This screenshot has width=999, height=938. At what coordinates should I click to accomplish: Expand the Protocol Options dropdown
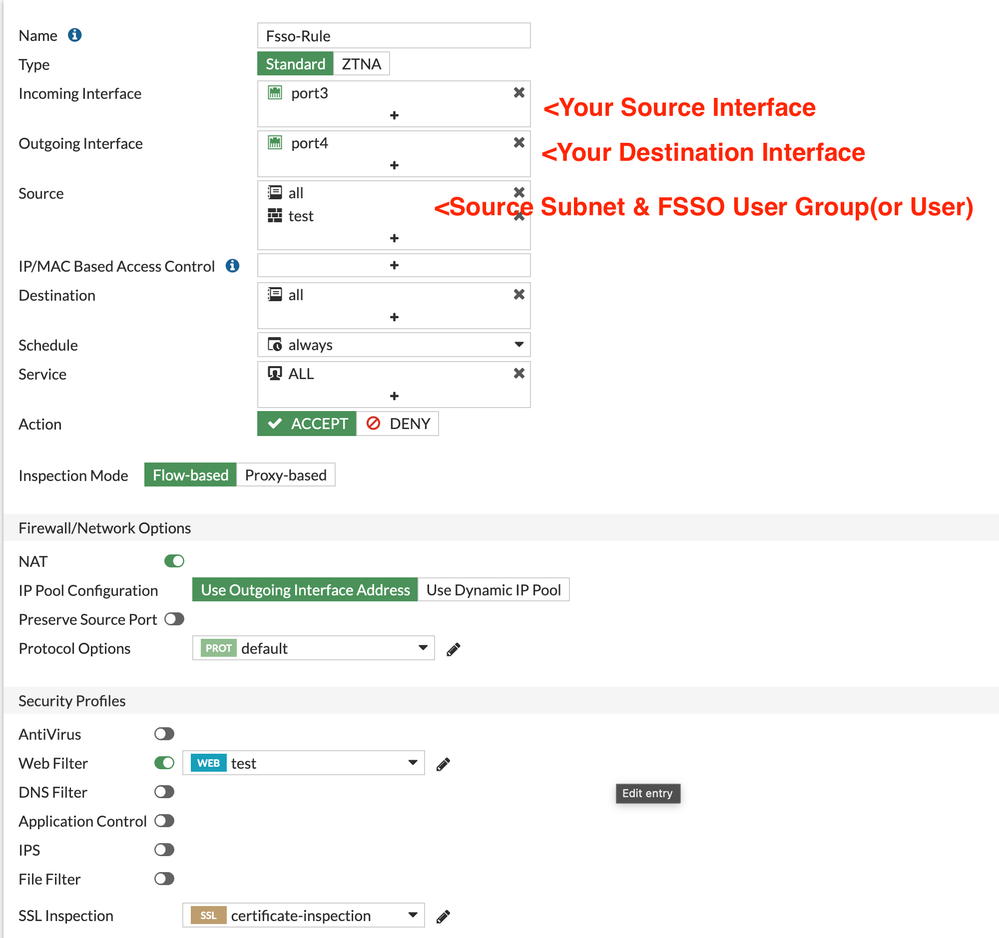[313, 648]
